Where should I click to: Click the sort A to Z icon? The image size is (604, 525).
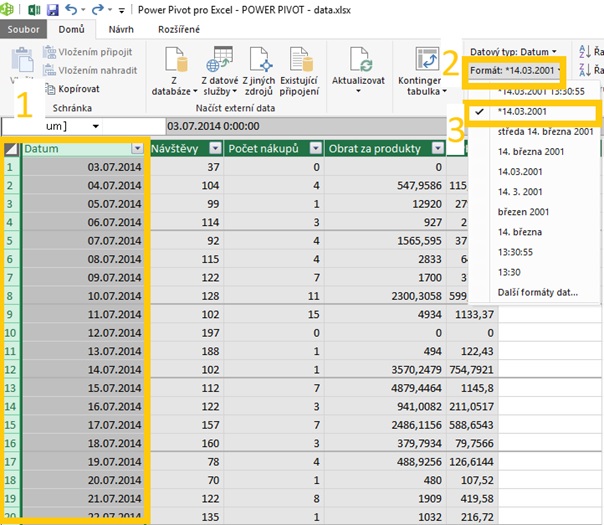pyautogui.click(x=586, y=51)
